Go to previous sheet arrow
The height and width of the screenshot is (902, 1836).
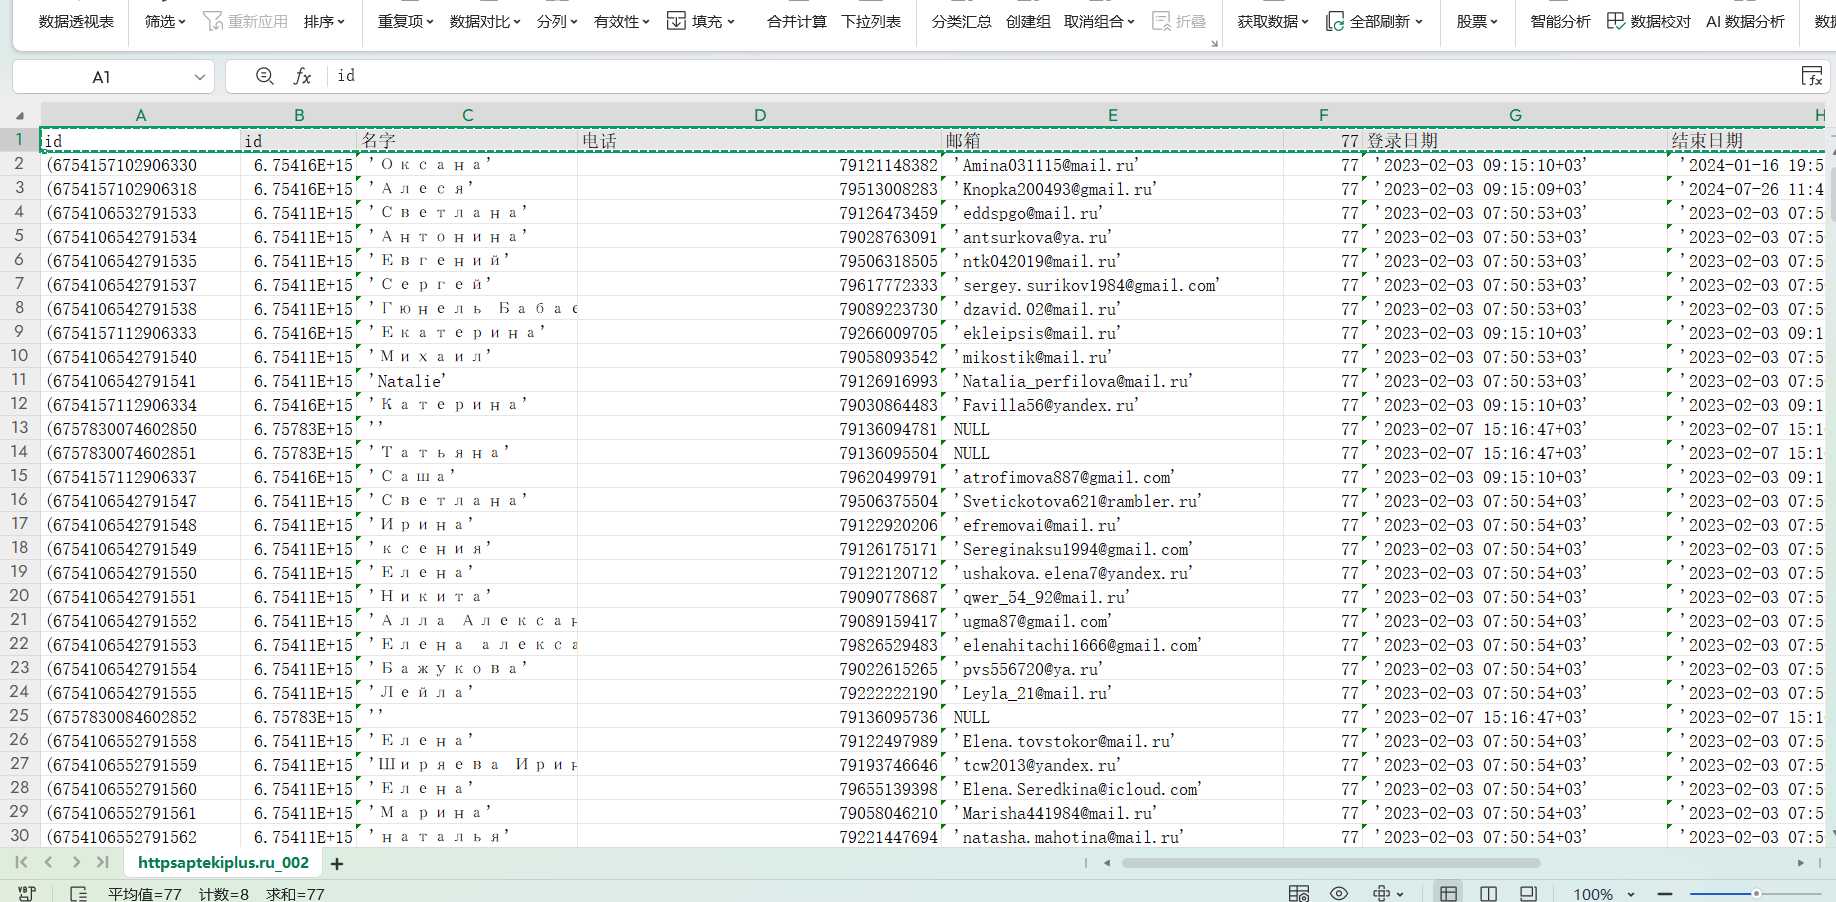coord(48,862)
